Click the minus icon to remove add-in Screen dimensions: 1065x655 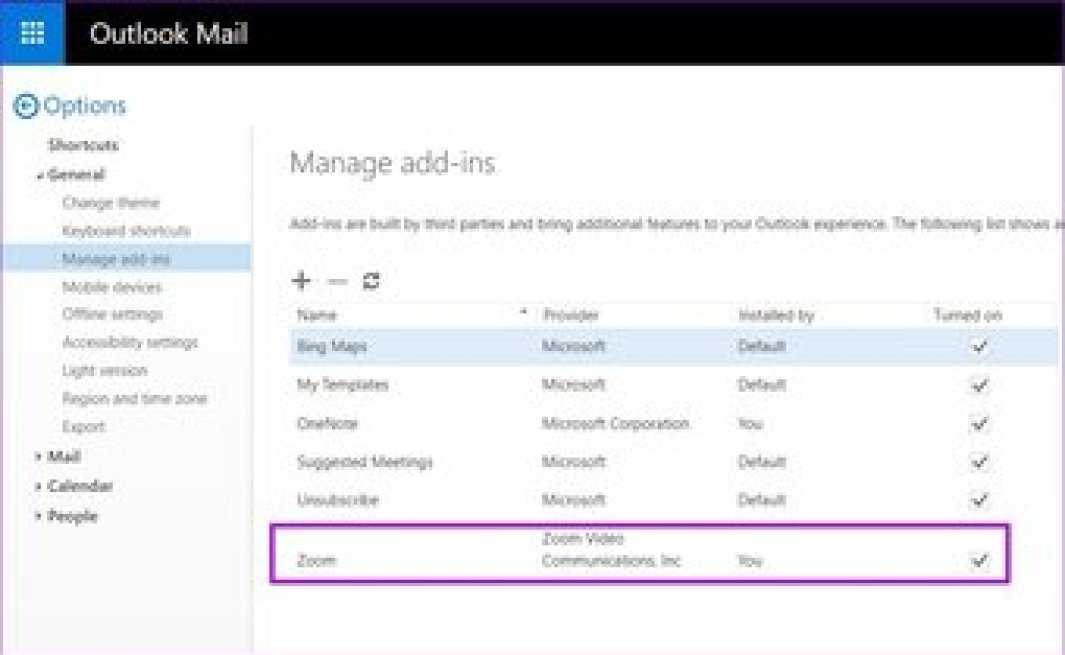[x=337, y=281]
